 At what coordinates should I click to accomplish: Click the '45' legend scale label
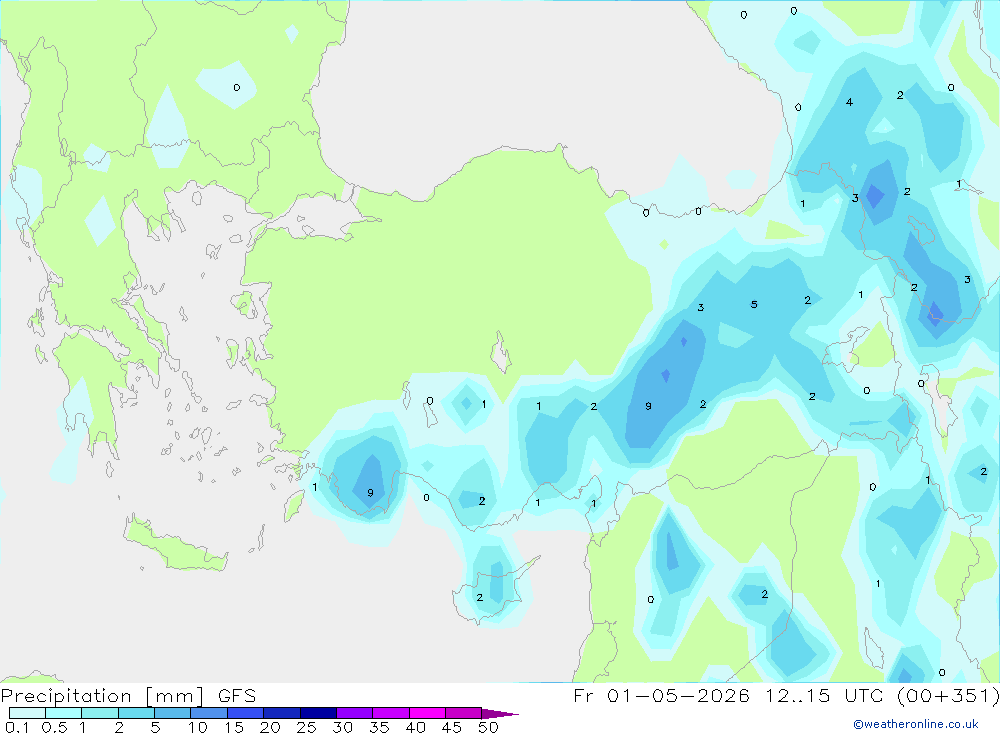[x=452, y=727]
